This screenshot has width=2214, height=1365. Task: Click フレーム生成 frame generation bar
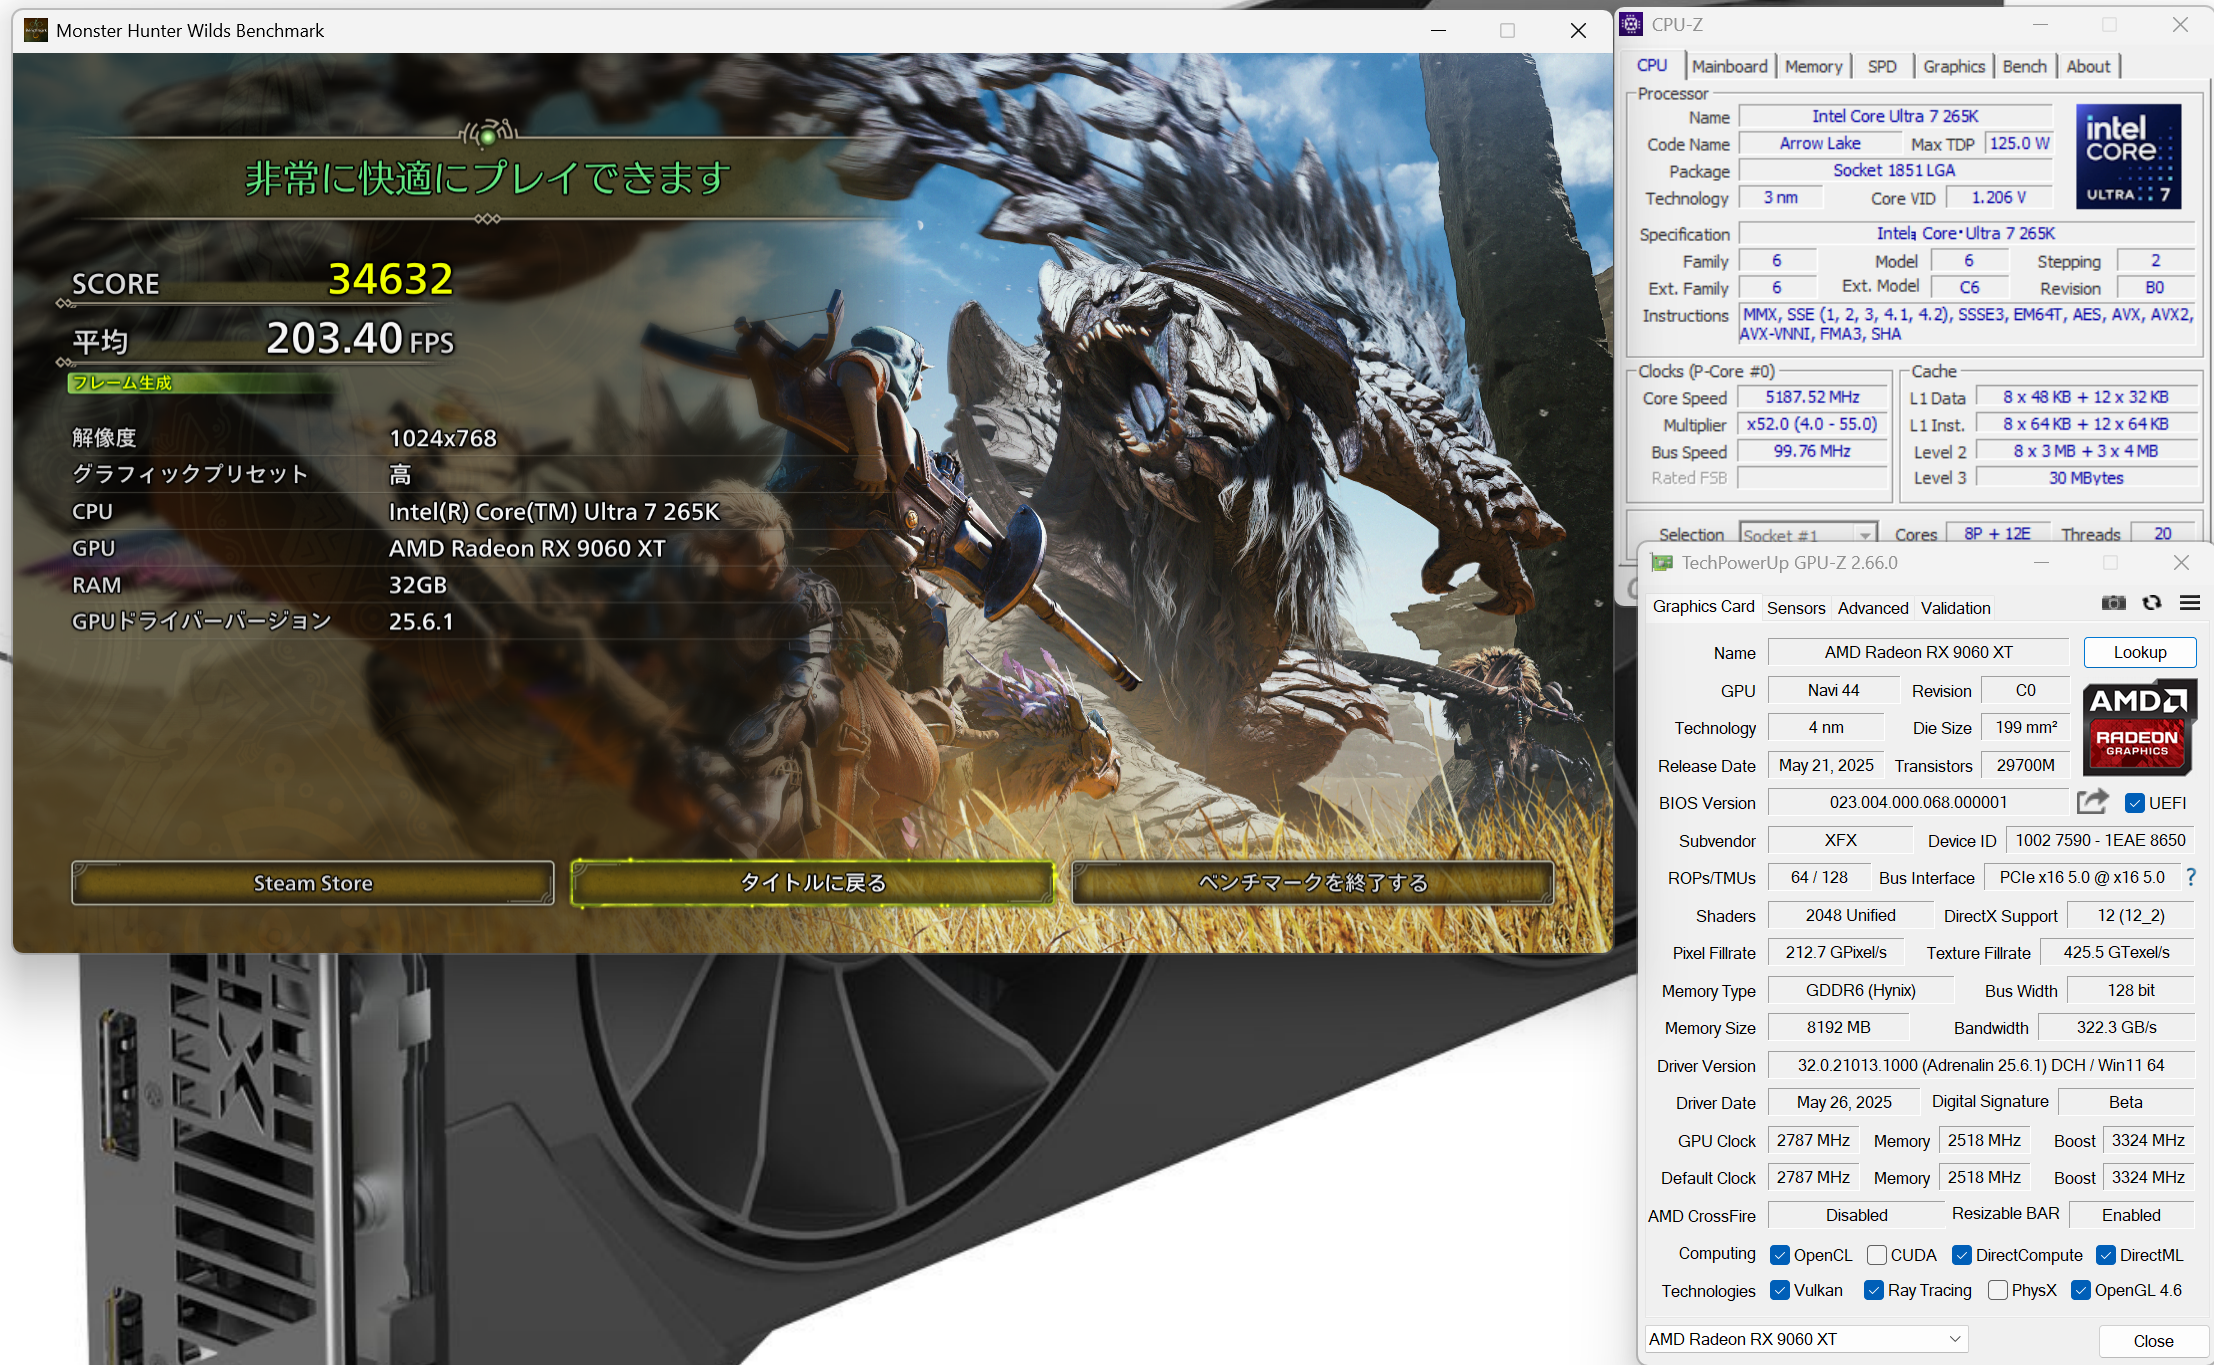pyautogui.click(x=202, y=383)
